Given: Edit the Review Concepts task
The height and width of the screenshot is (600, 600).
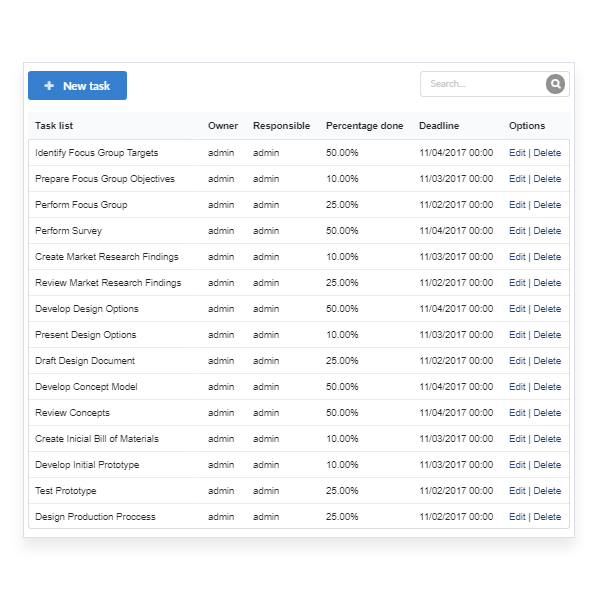Looking at the screenshot, I should pyautogui.click(x=517, y=413).
